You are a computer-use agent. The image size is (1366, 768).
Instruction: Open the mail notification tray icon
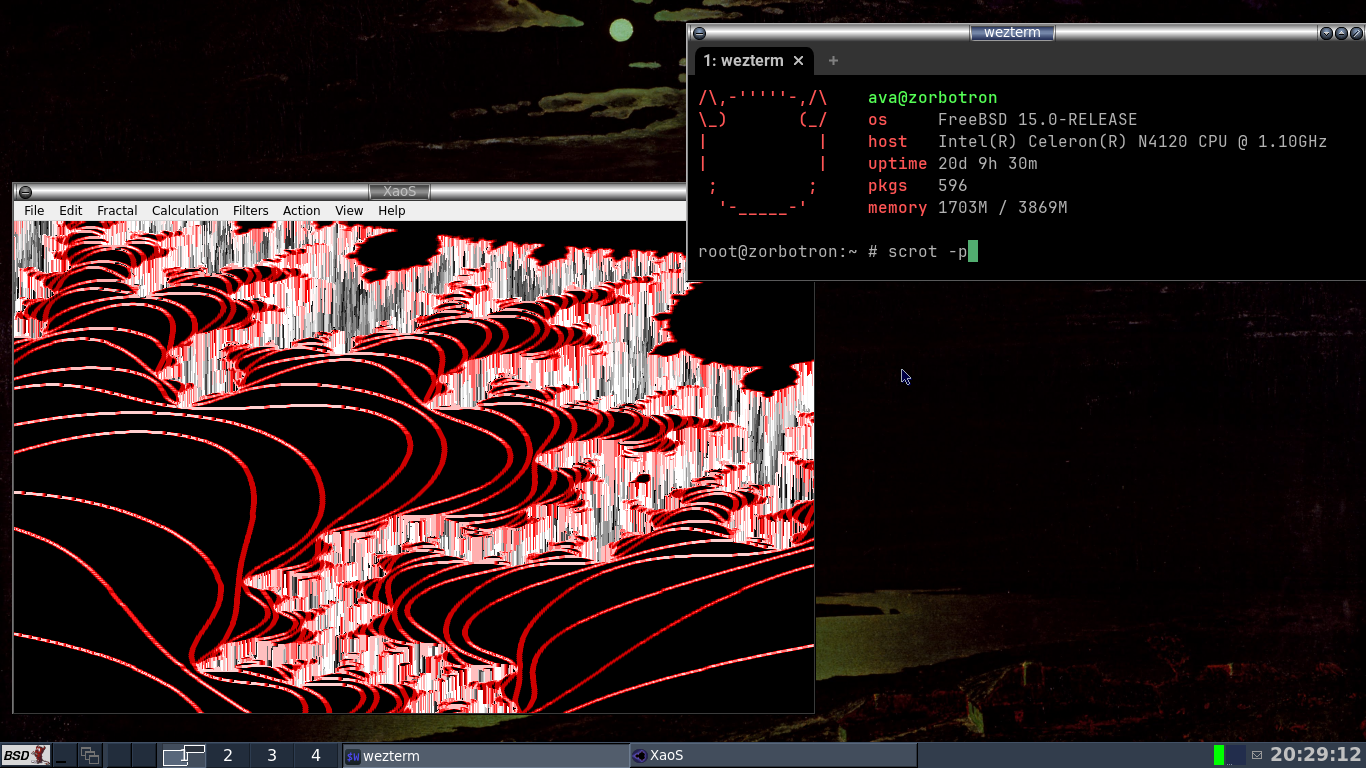coord(1257,755)
